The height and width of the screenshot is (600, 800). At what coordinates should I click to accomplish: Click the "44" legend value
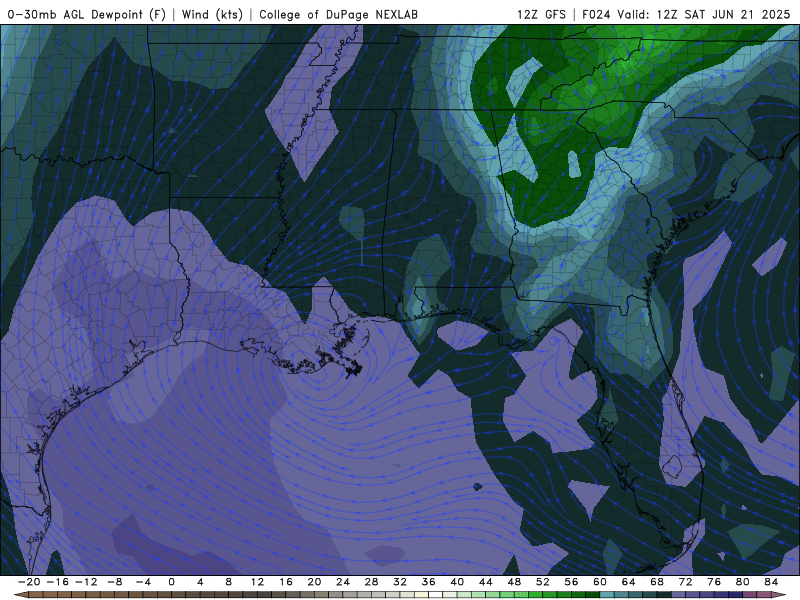pos(486,582)
